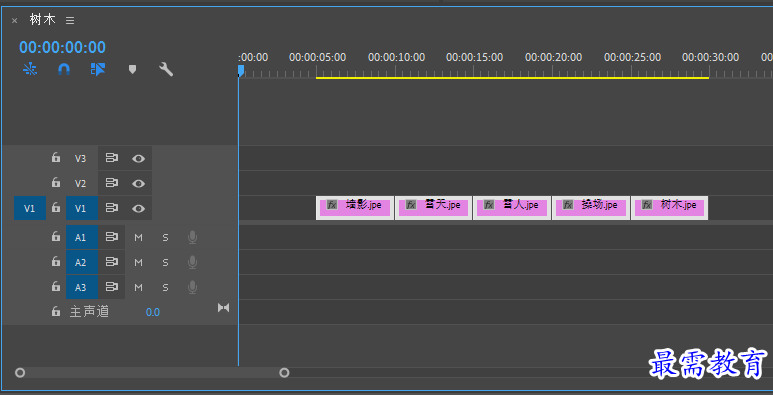773x395 pixels.
Task: Solo track A1
Action: [166, 238]
